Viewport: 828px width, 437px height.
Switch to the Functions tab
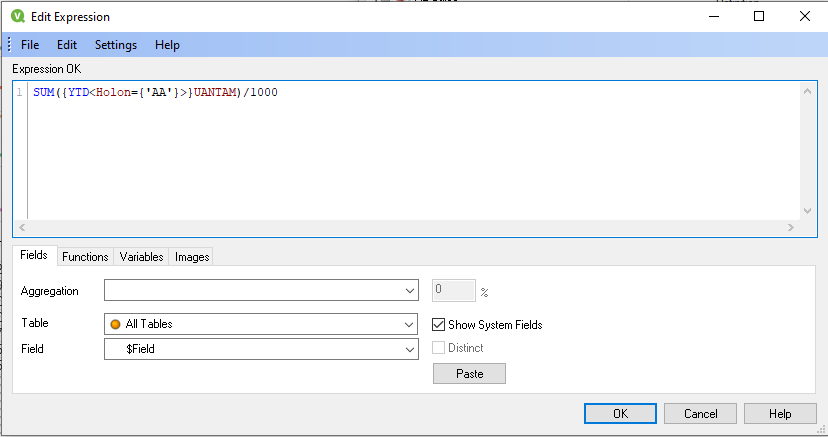pos(85,256)
